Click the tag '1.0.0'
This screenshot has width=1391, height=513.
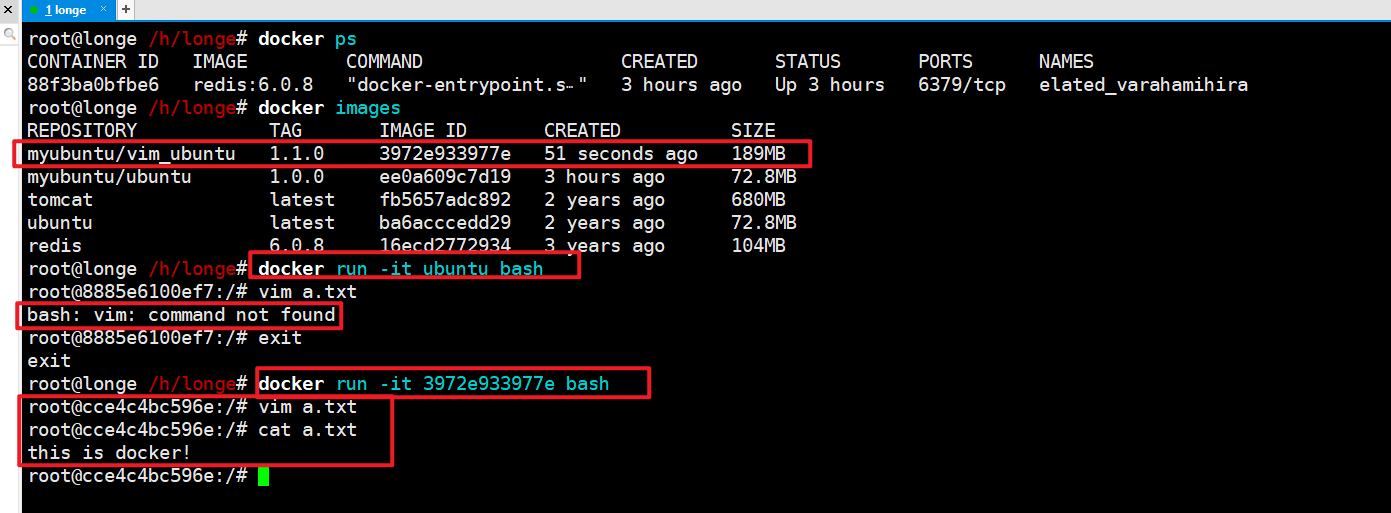pos(296,177)
